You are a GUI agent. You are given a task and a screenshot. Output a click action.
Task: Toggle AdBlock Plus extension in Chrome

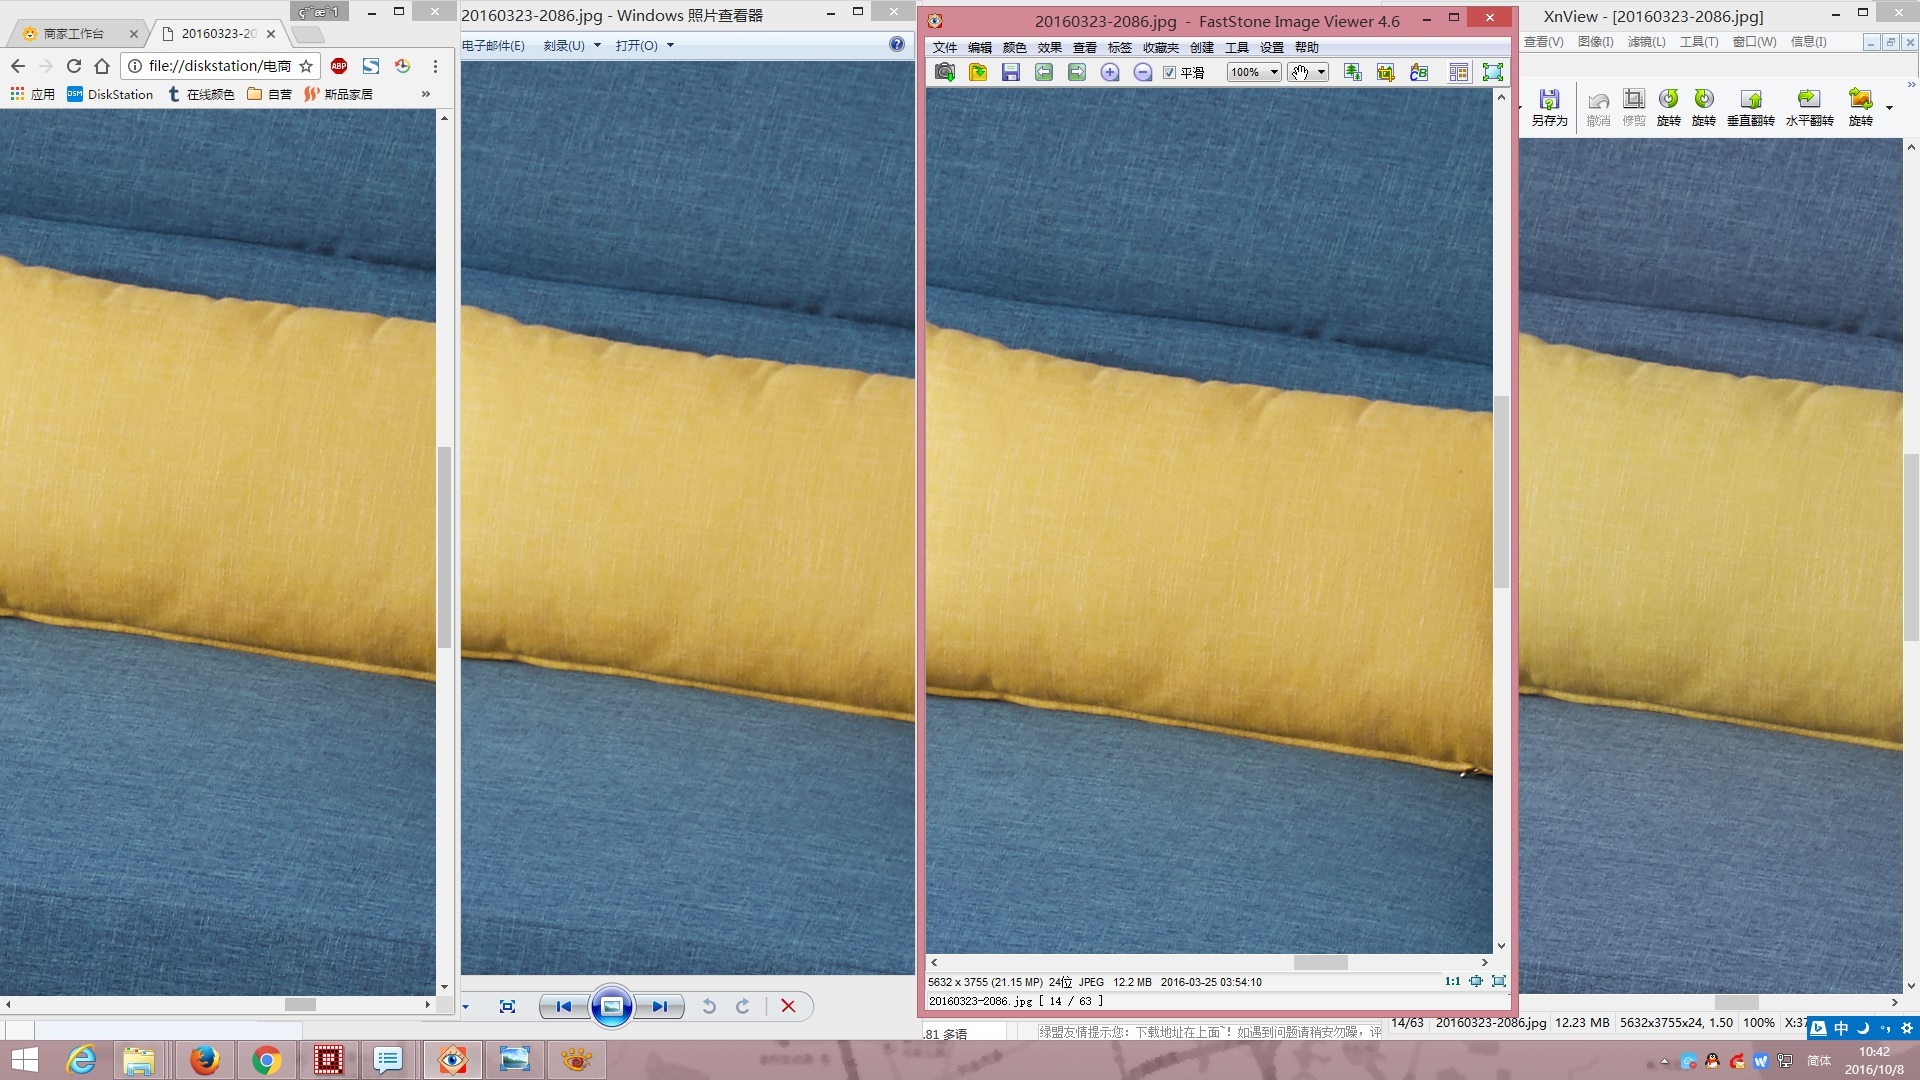pyautogui.click(x=339, y=66)
